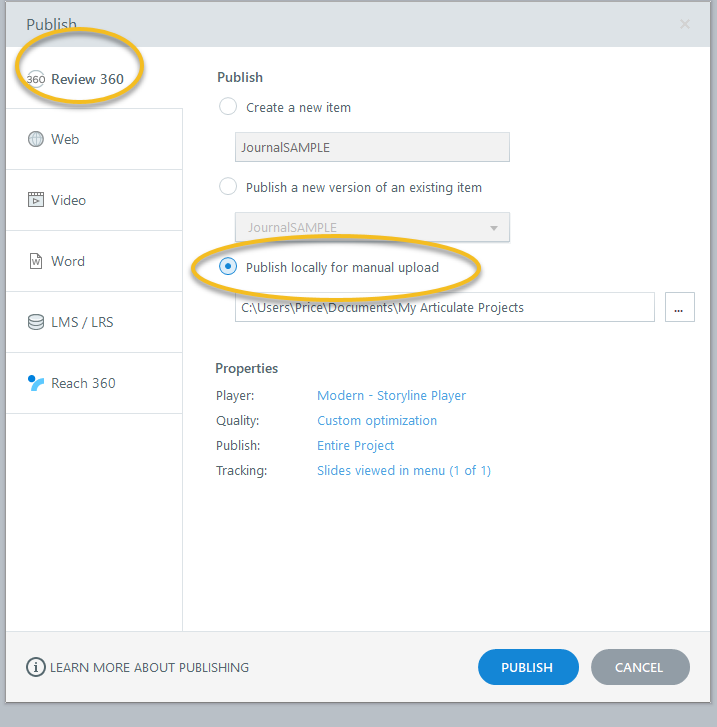
Task: Switch to the Web publish tab
Action: [x=94, y=140]
